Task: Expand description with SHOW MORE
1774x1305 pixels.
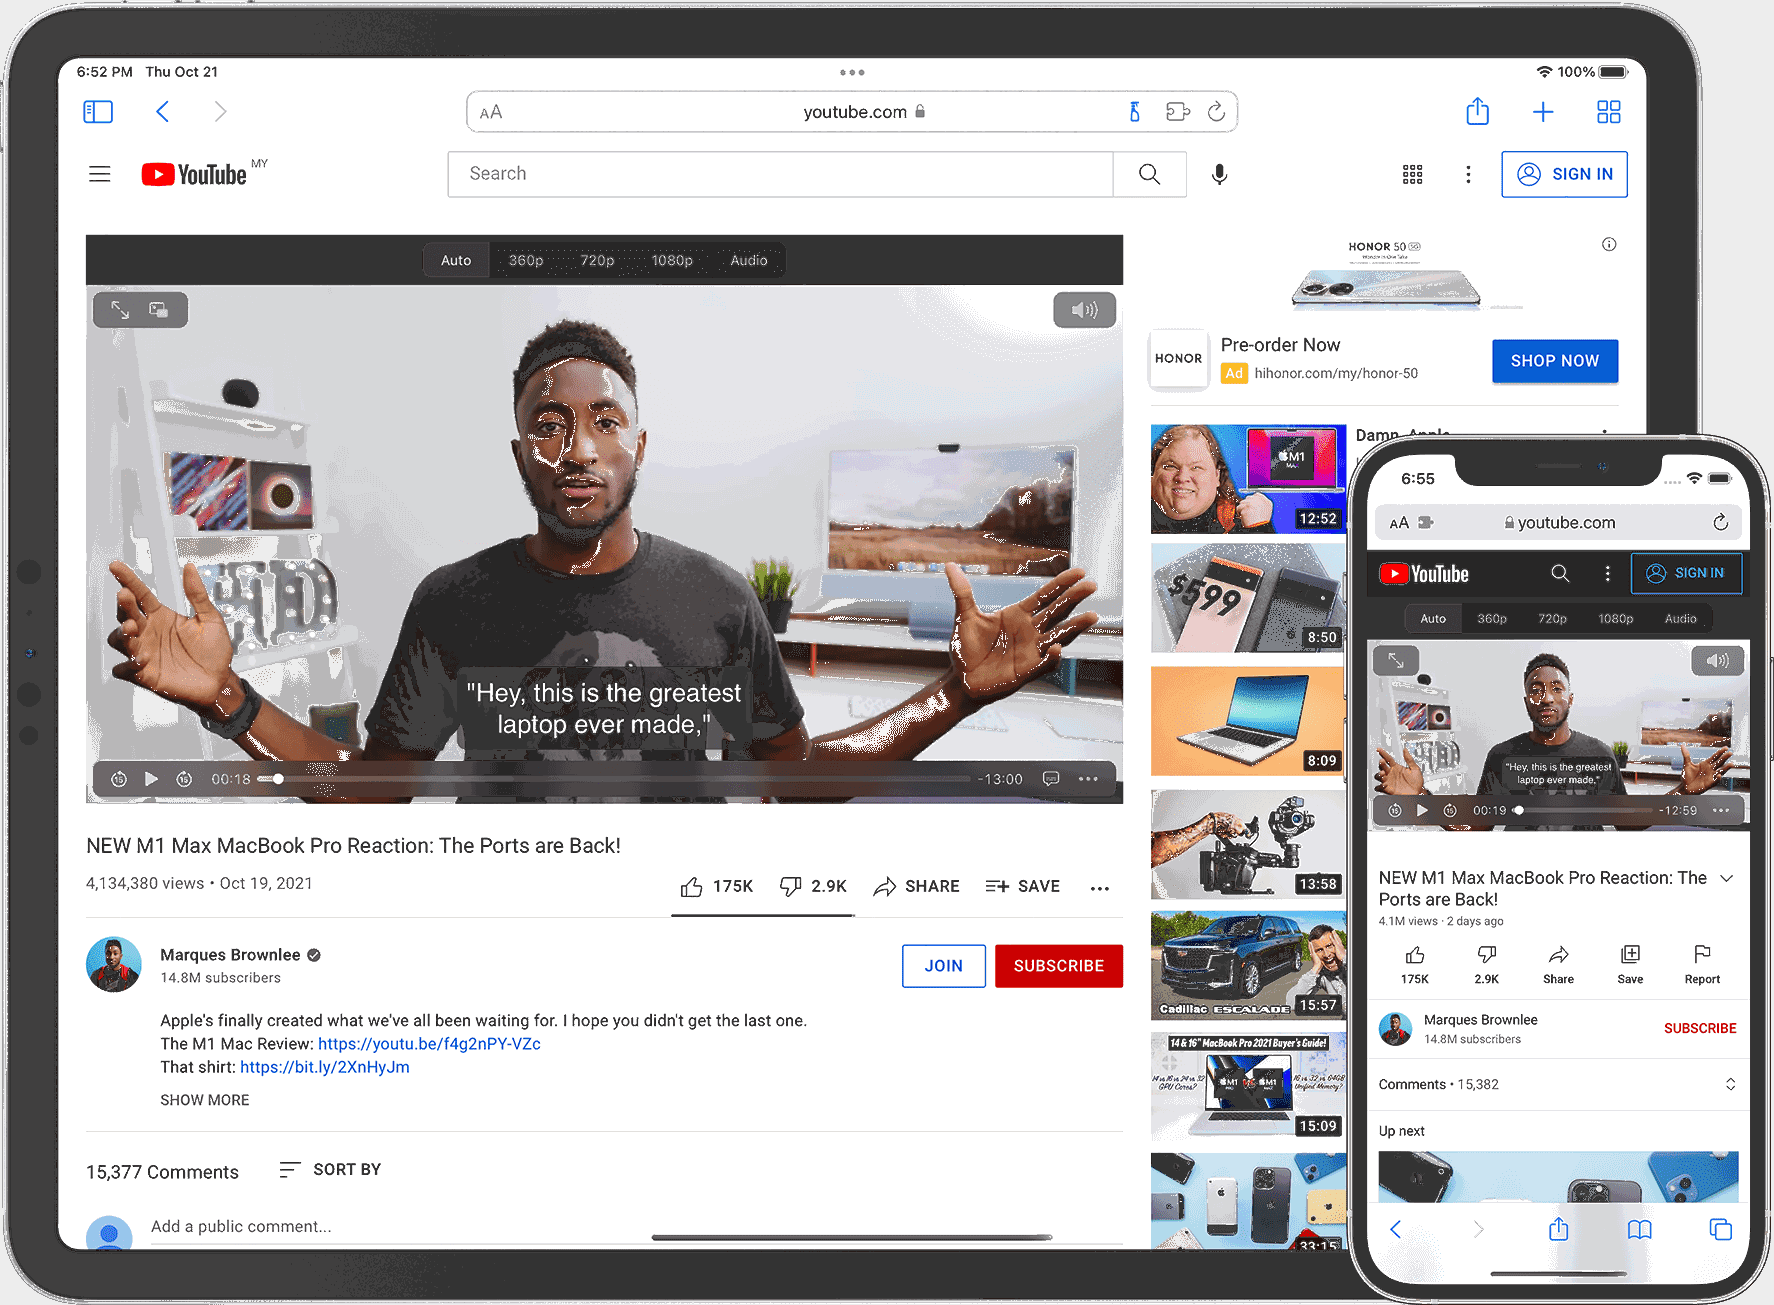Action: [x=205, y=1100]
